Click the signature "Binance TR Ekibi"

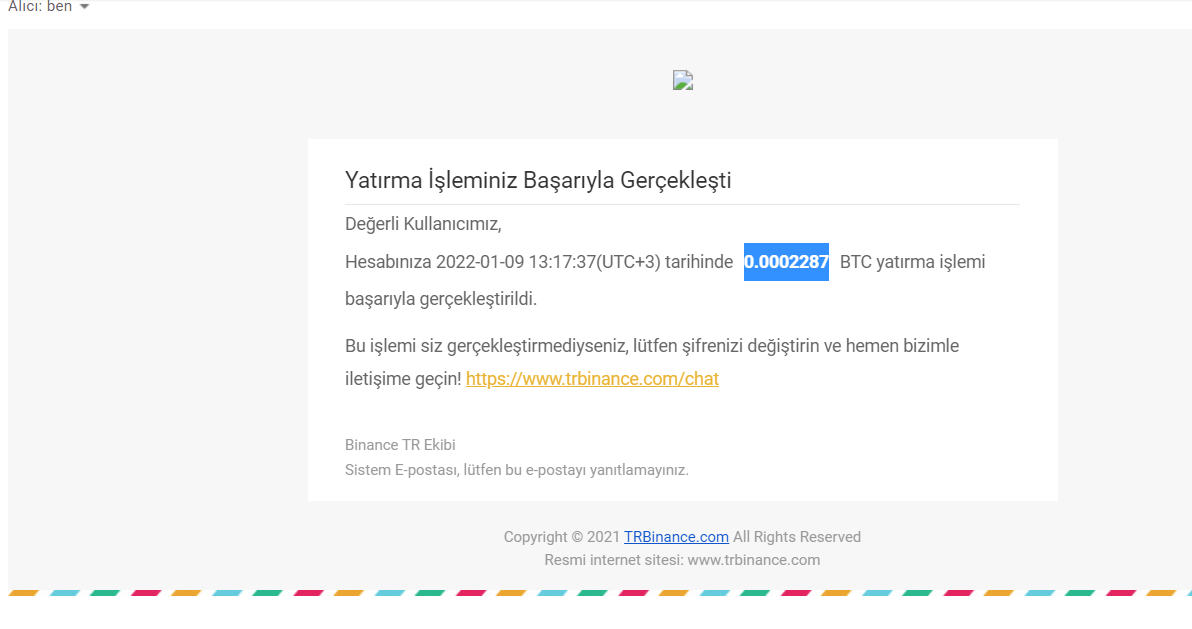pos(400,445)
